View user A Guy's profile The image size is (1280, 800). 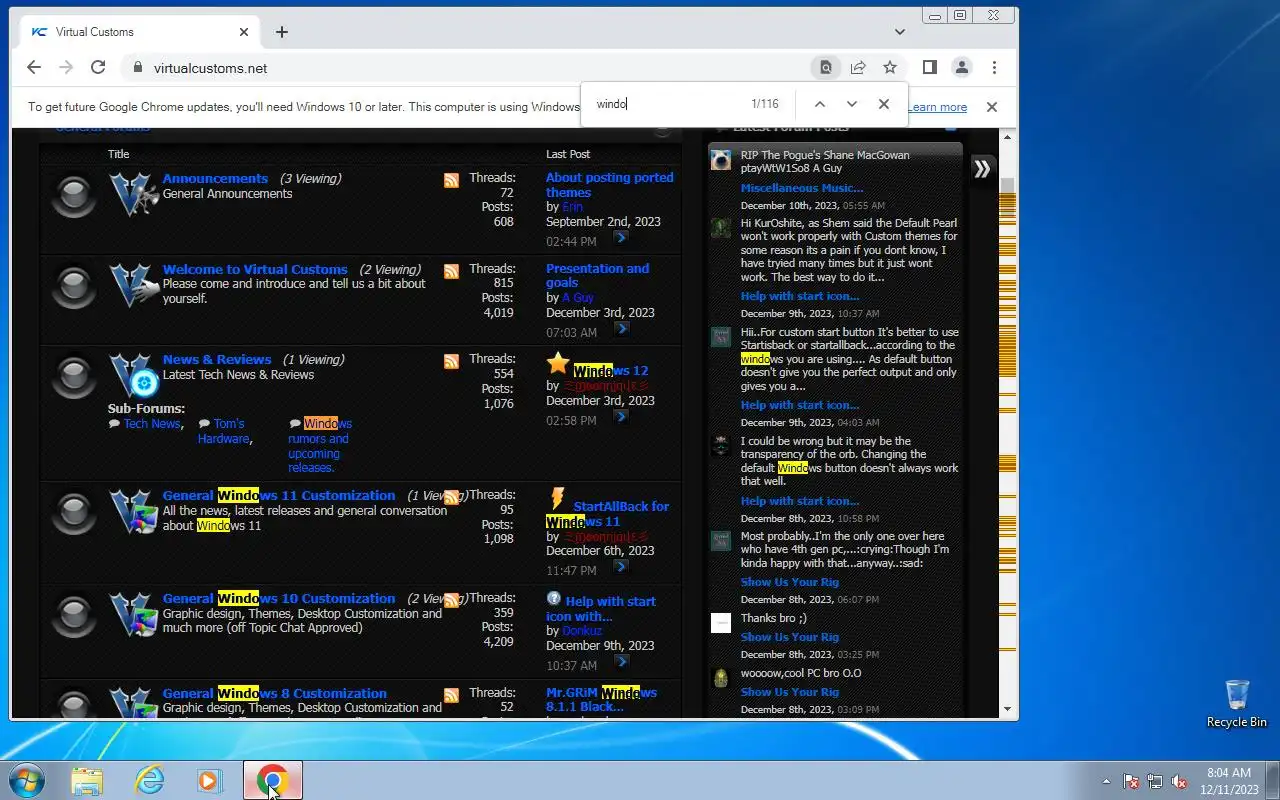pos(578,297)
